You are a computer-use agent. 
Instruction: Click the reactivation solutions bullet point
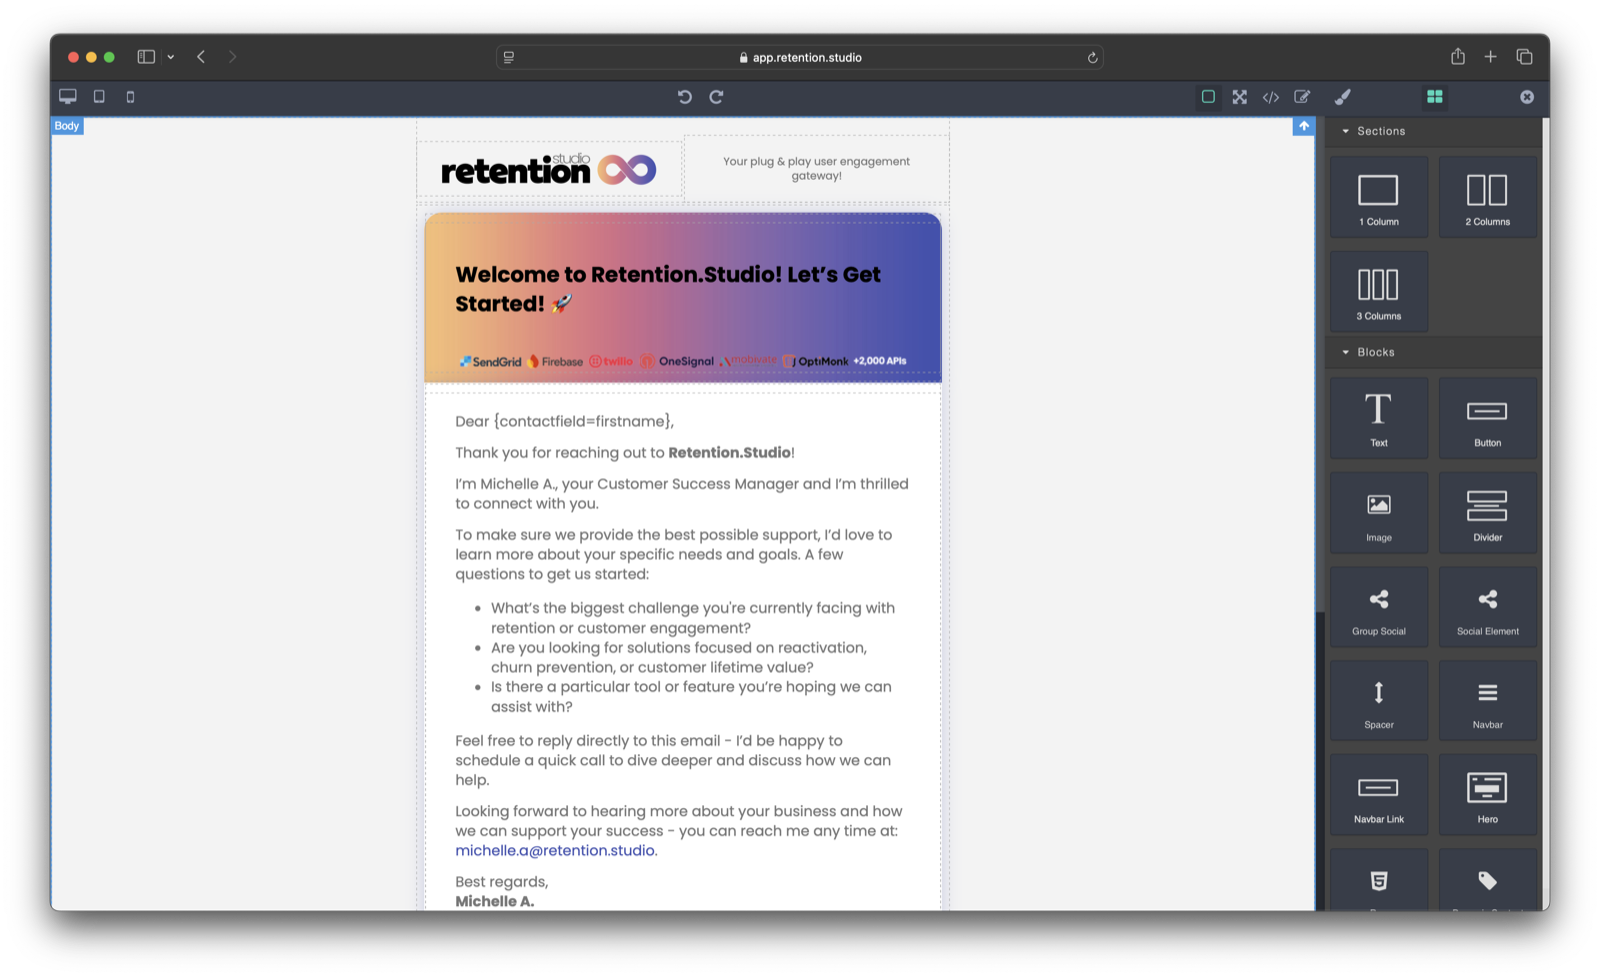point(679,658)
